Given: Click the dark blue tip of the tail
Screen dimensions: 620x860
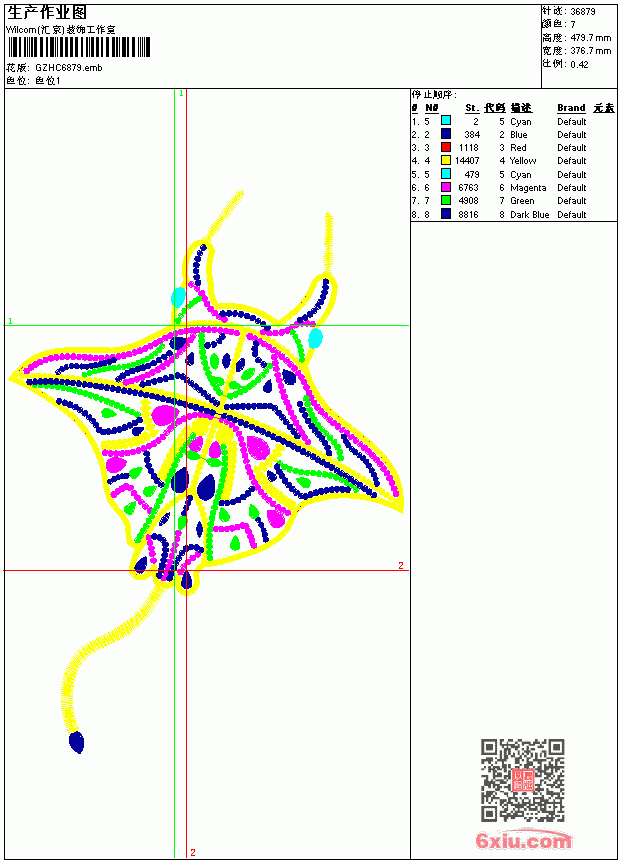Looking at the screenshot, I should tap(77, 742).
